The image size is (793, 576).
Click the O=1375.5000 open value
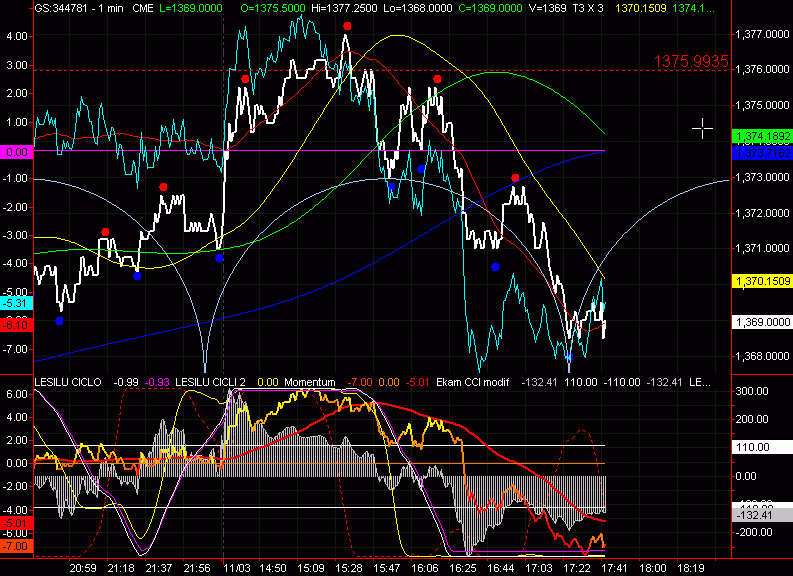point(273,8)
